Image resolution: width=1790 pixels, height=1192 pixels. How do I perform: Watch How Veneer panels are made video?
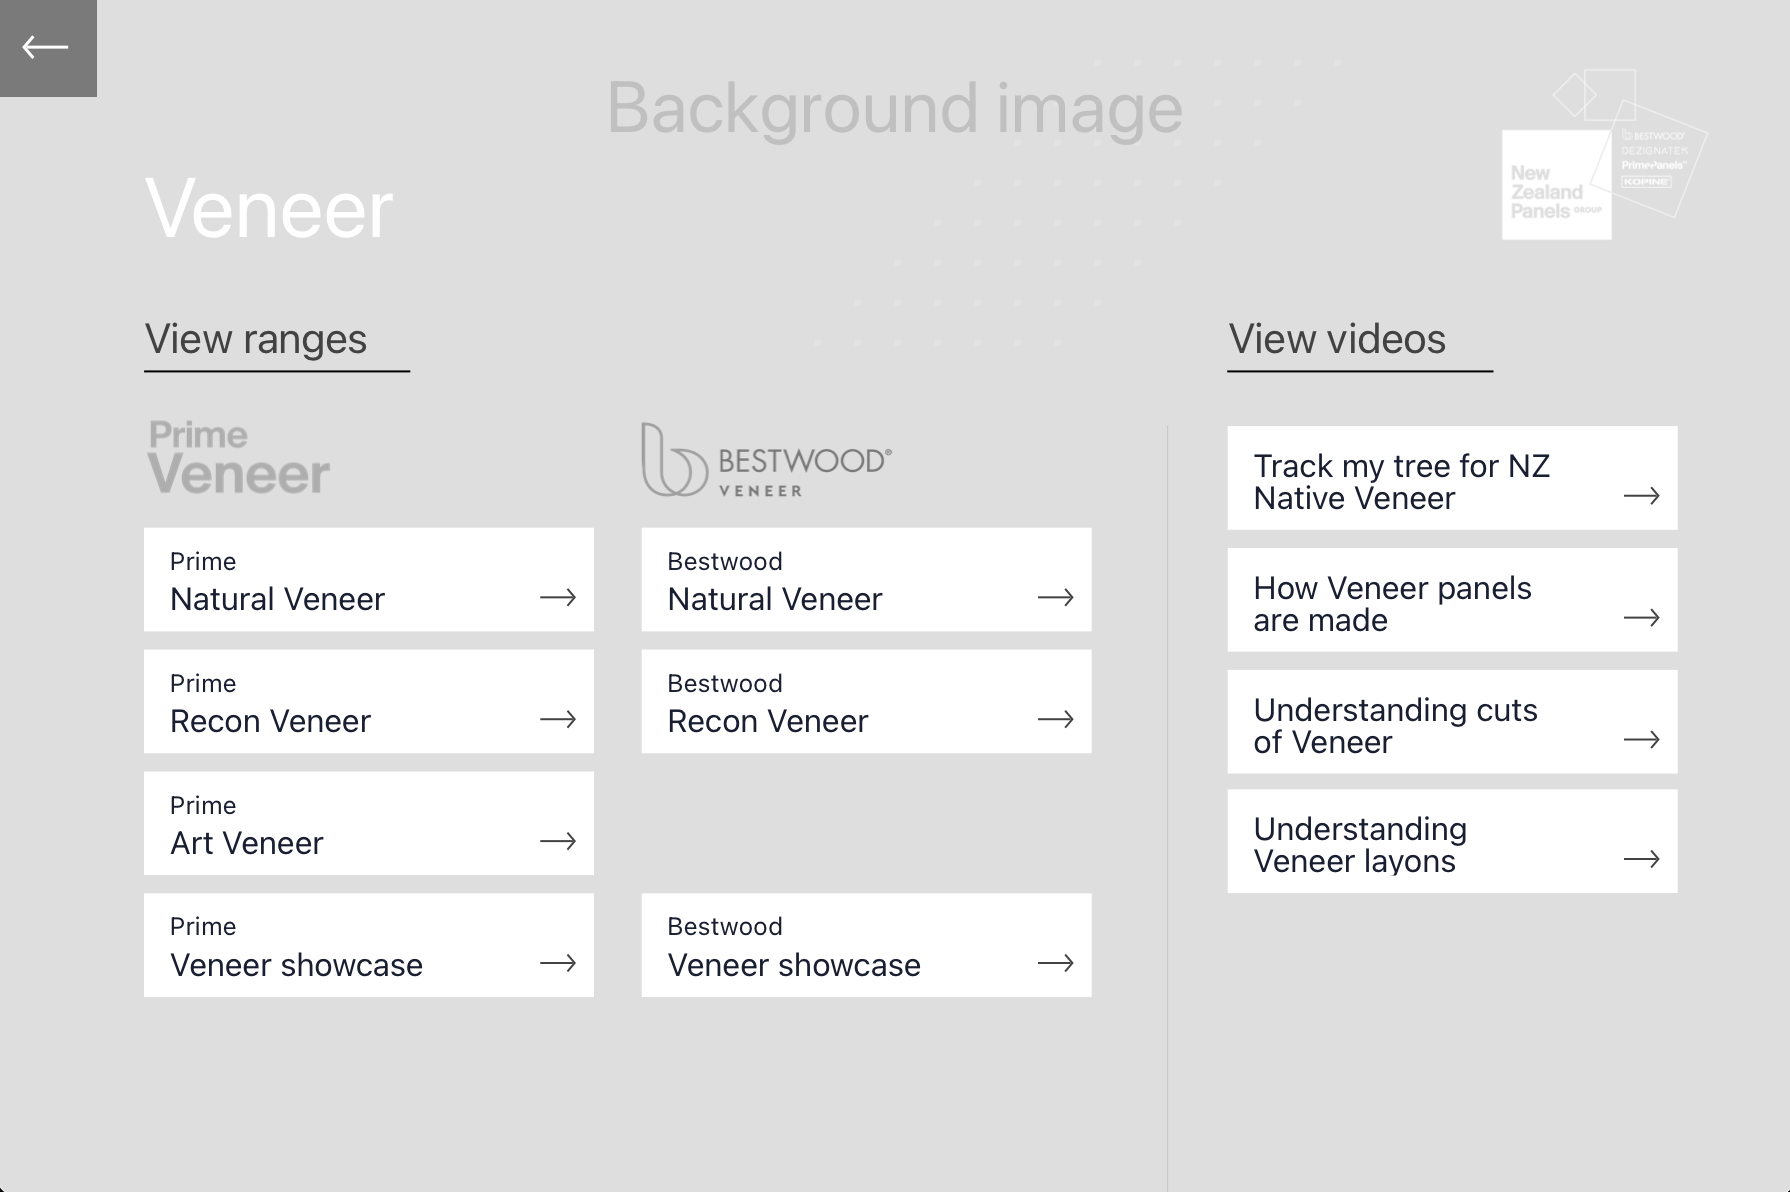coord(1453,600)
